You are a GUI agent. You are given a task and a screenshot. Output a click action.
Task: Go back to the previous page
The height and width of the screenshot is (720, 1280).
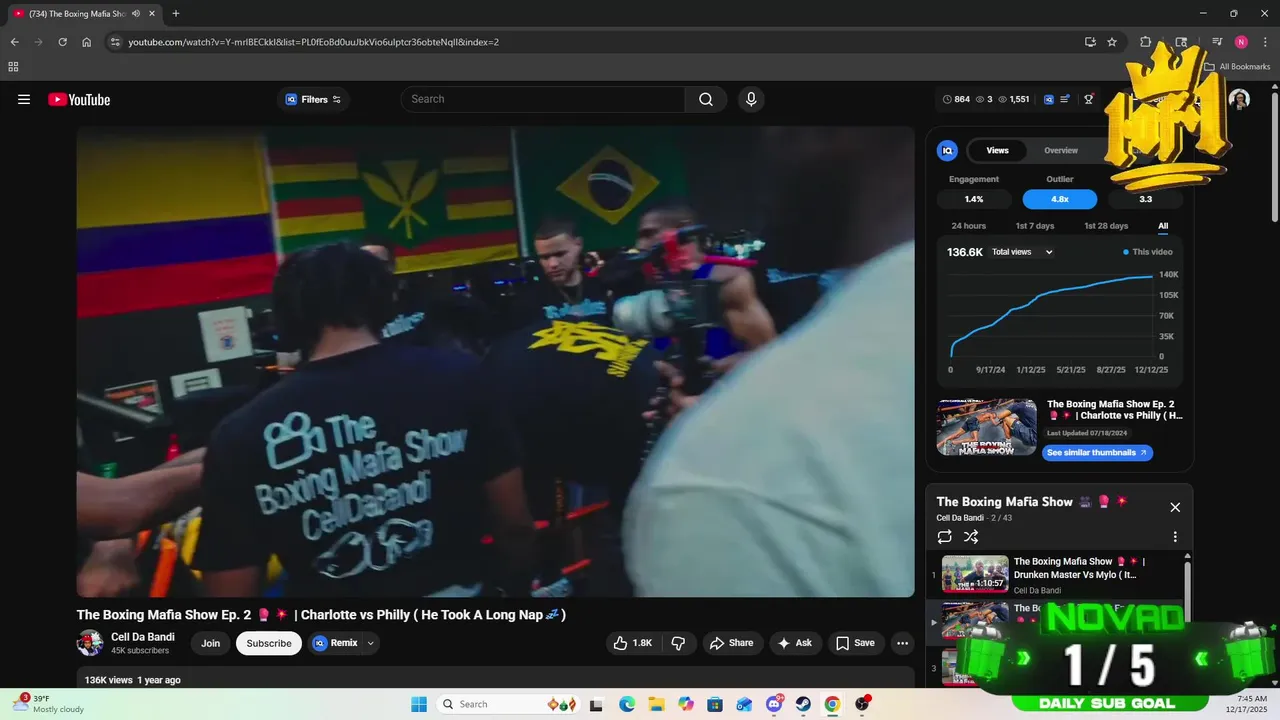pos(14,42)
